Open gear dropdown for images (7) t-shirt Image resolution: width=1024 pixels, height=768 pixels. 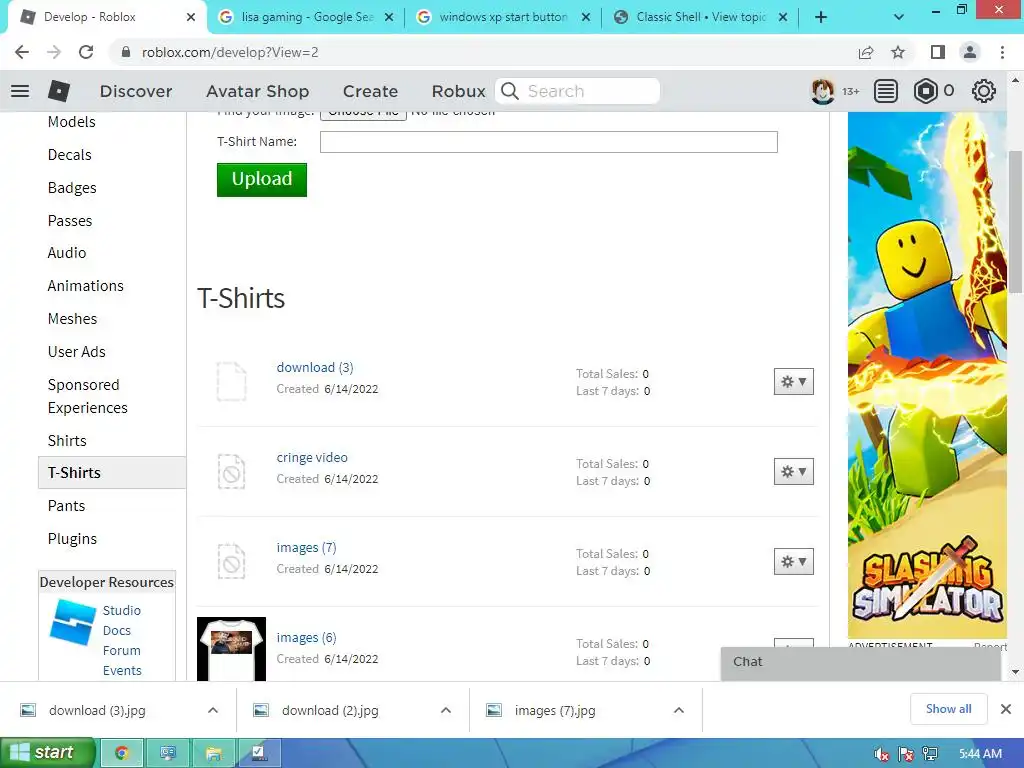[x=793, y=562]
